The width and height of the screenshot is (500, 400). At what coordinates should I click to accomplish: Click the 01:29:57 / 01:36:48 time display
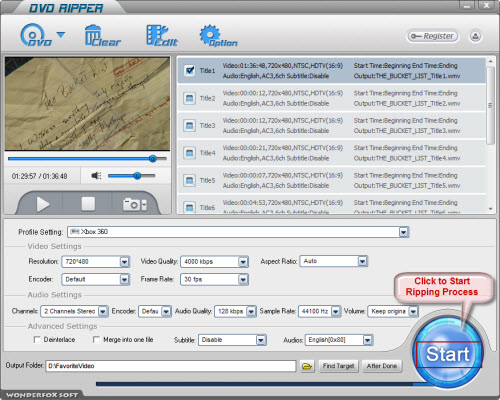[39, 176]
